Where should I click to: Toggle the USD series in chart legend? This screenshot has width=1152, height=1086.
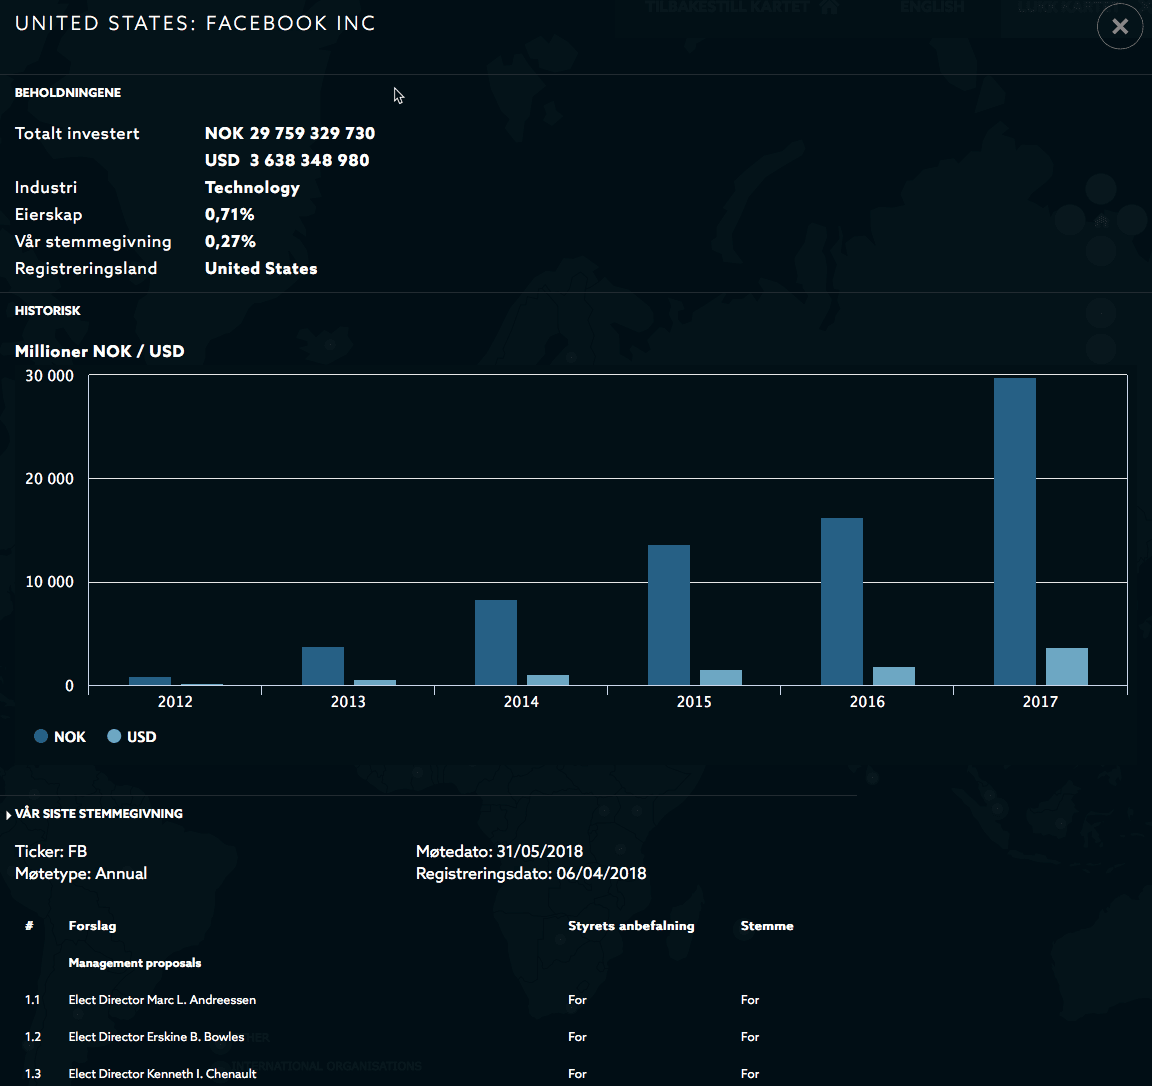pyautogui.click(x=132, y=737)
